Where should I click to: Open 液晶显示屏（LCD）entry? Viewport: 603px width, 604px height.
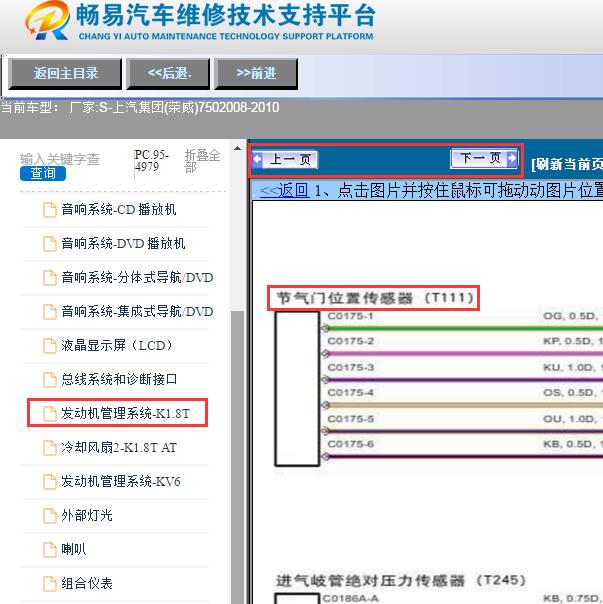117,345
